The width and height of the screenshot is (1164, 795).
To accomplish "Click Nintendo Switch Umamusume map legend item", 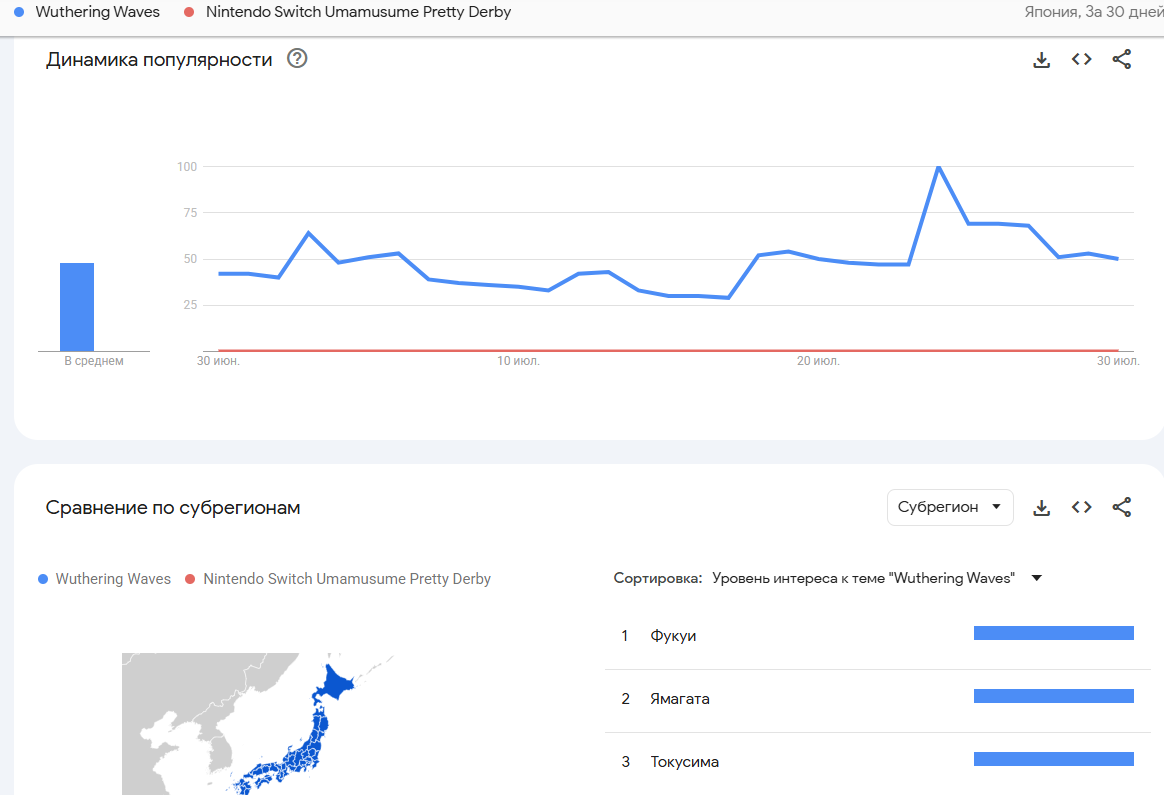I will click(x=346, y=579).
